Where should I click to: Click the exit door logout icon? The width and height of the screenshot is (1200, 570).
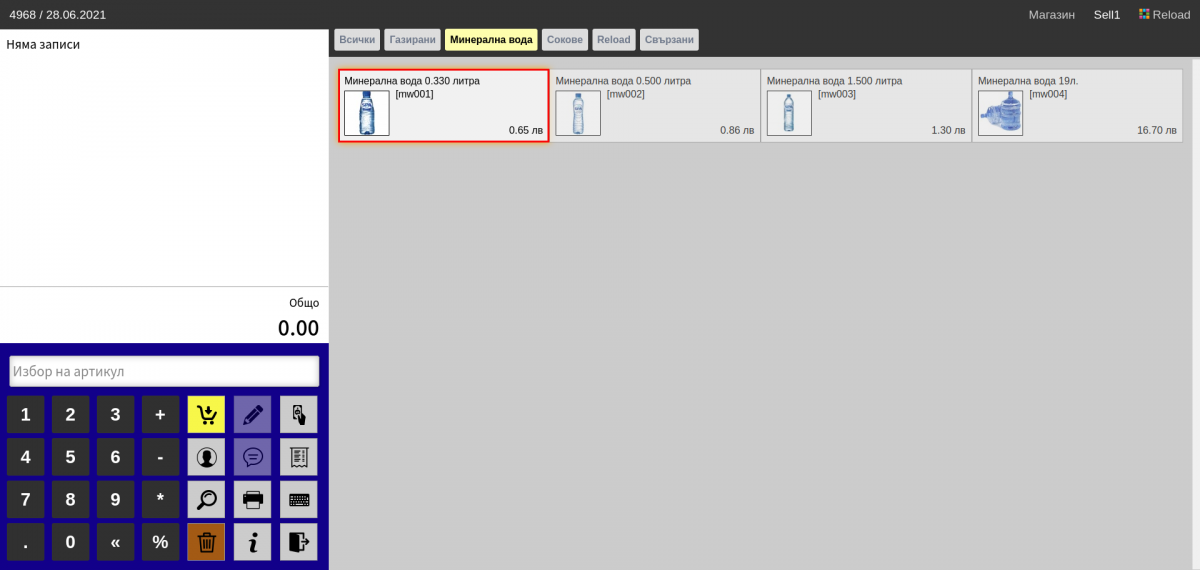(x=298, y=542)
